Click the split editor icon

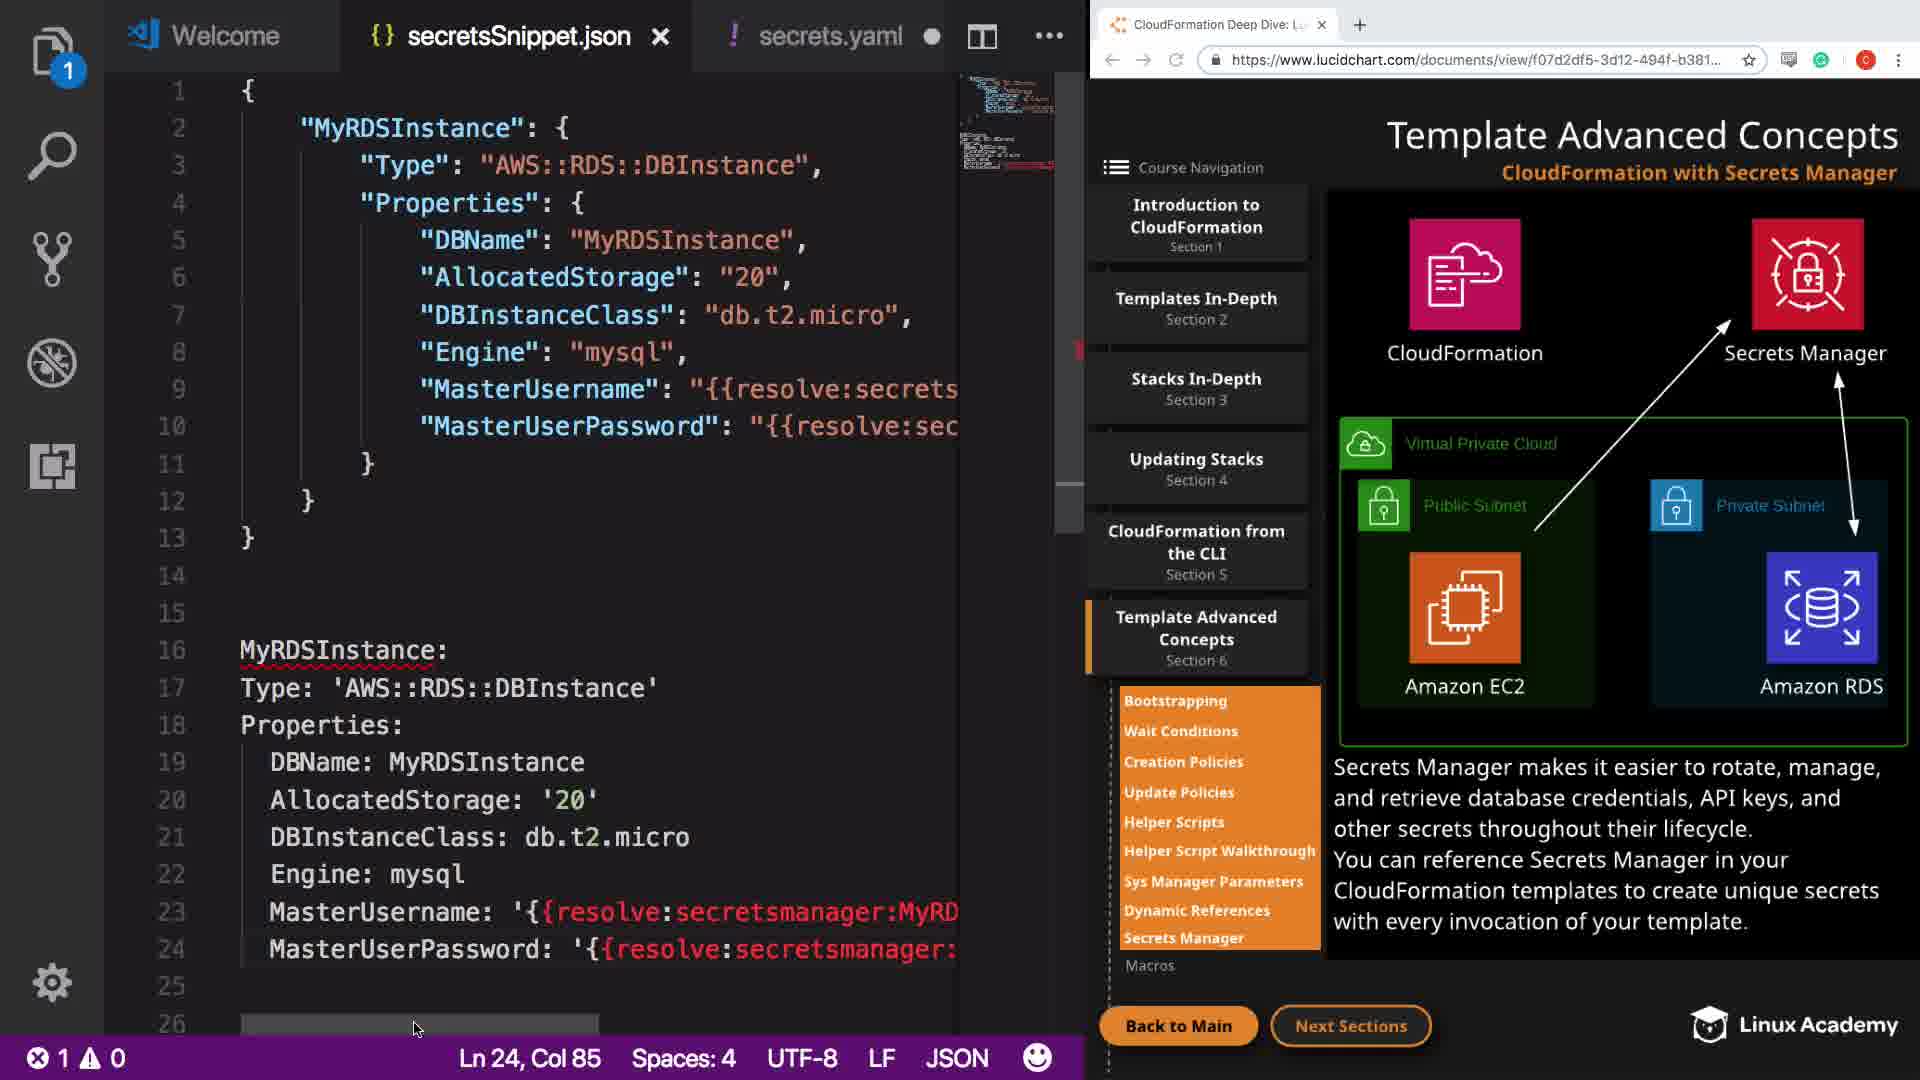(982, 37)
